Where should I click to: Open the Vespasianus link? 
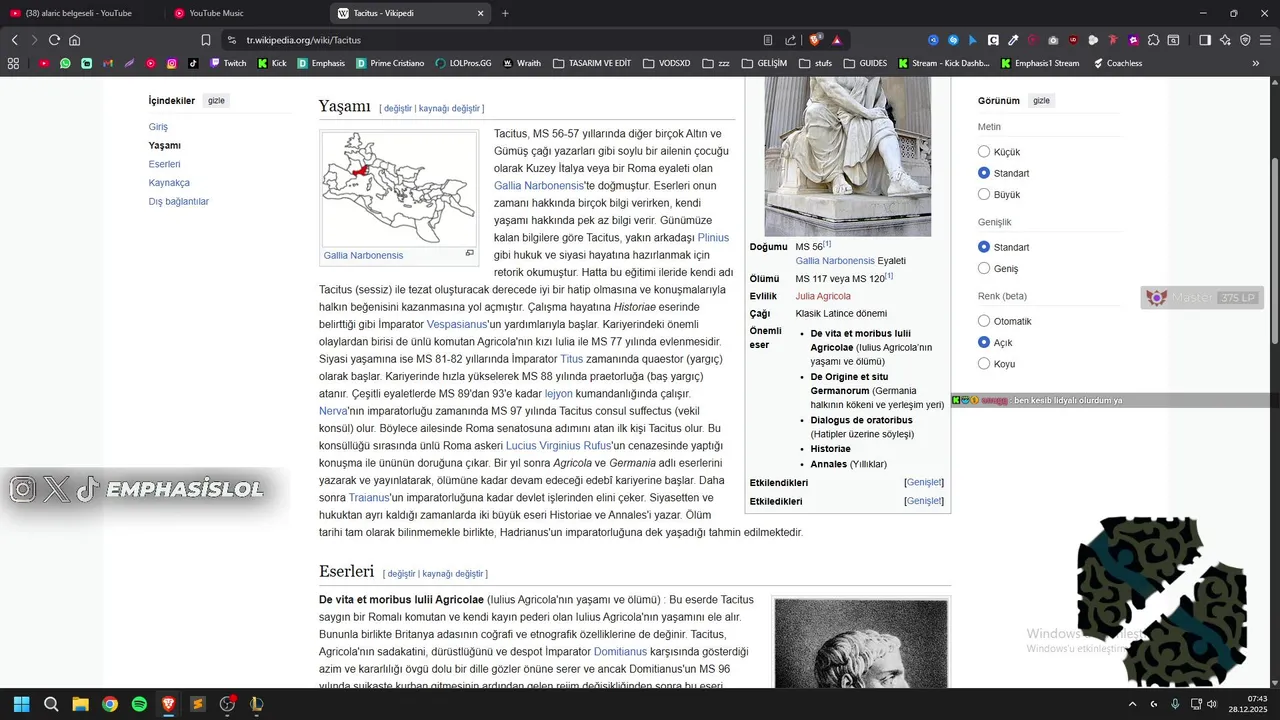point(457,324)
